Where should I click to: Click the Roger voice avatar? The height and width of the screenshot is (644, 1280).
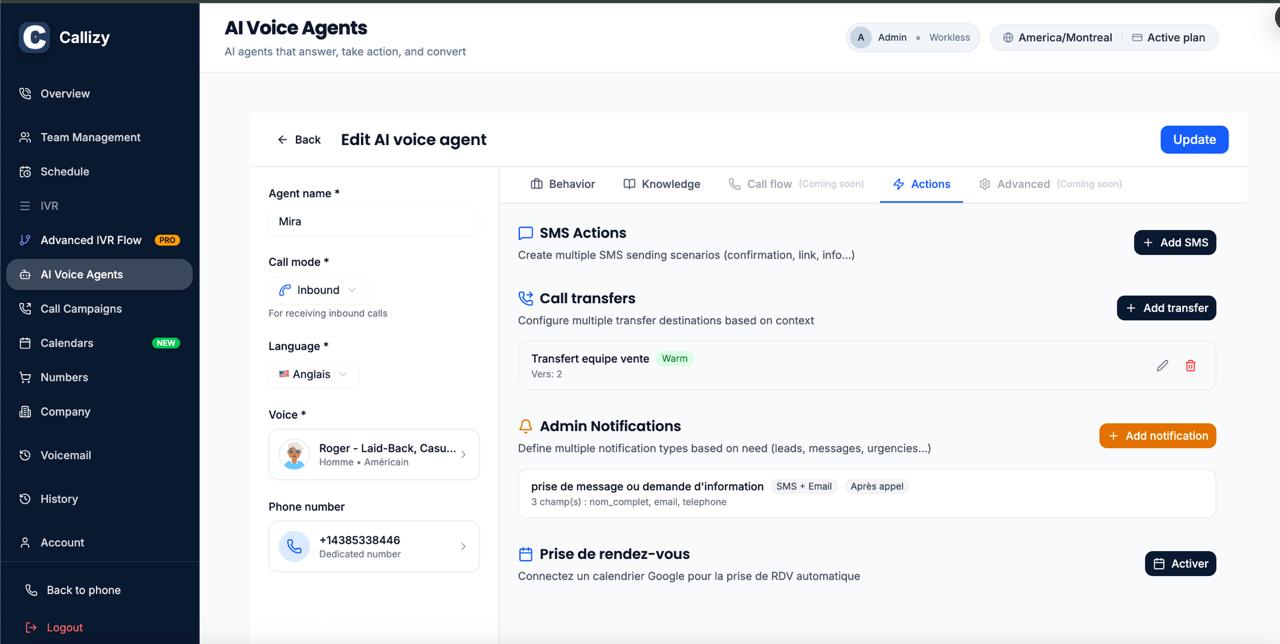[294, 455]
